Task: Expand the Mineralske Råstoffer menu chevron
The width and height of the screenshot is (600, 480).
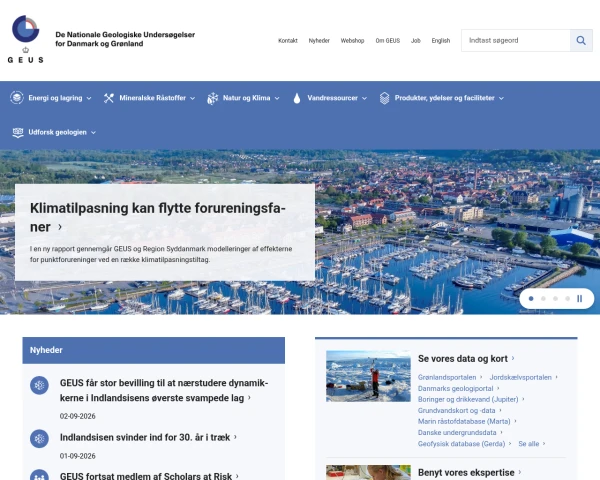Action: [192, 98]
